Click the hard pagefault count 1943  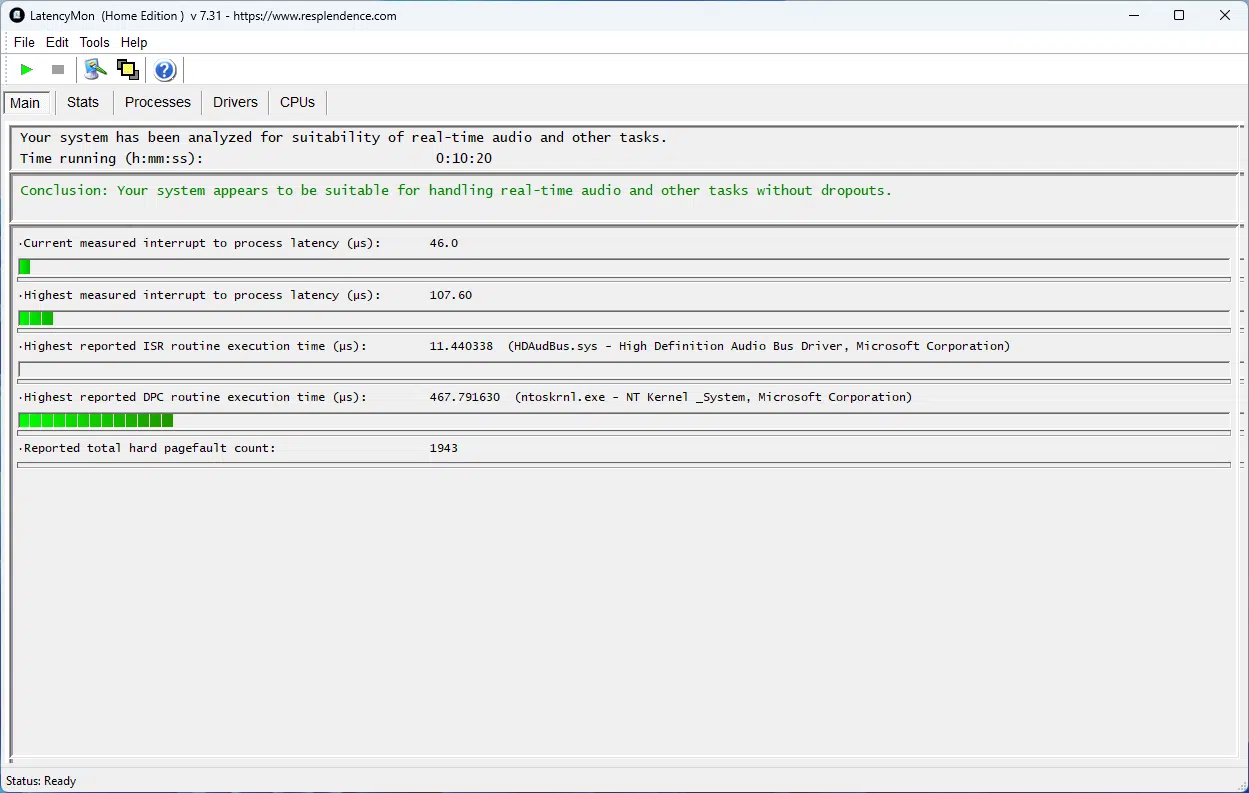(444, 448)
